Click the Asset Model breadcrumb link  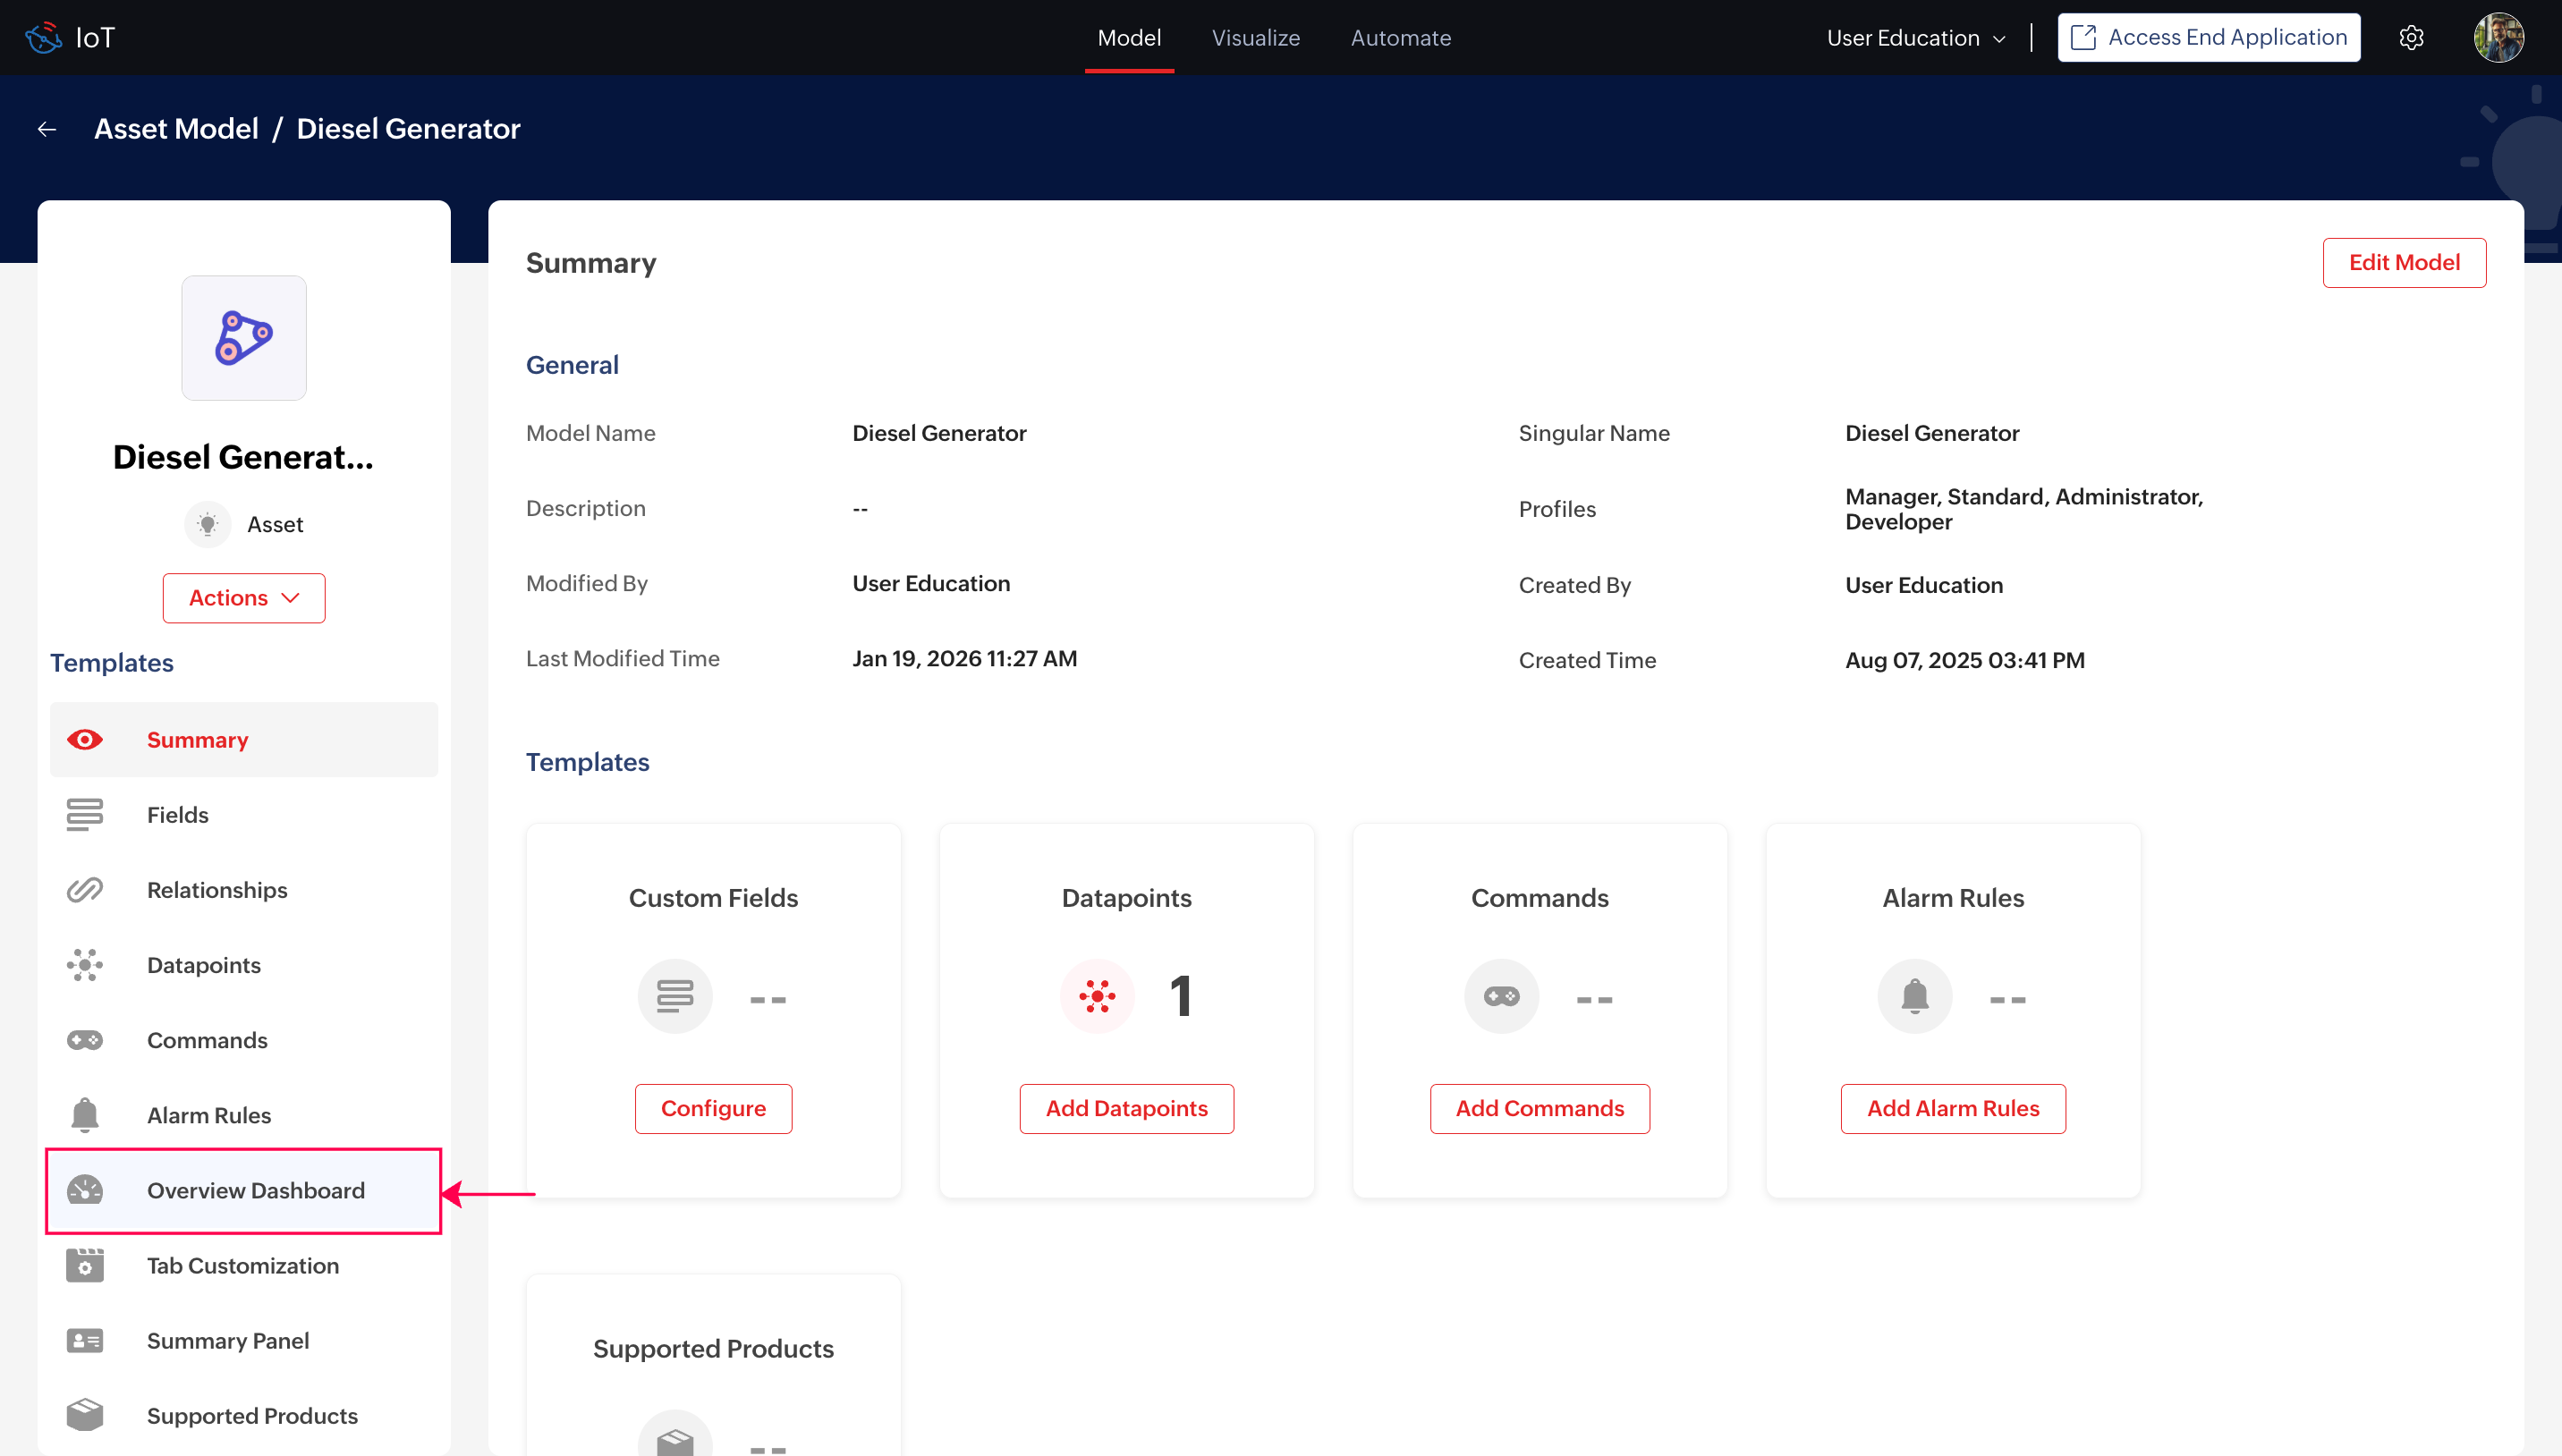176,129
